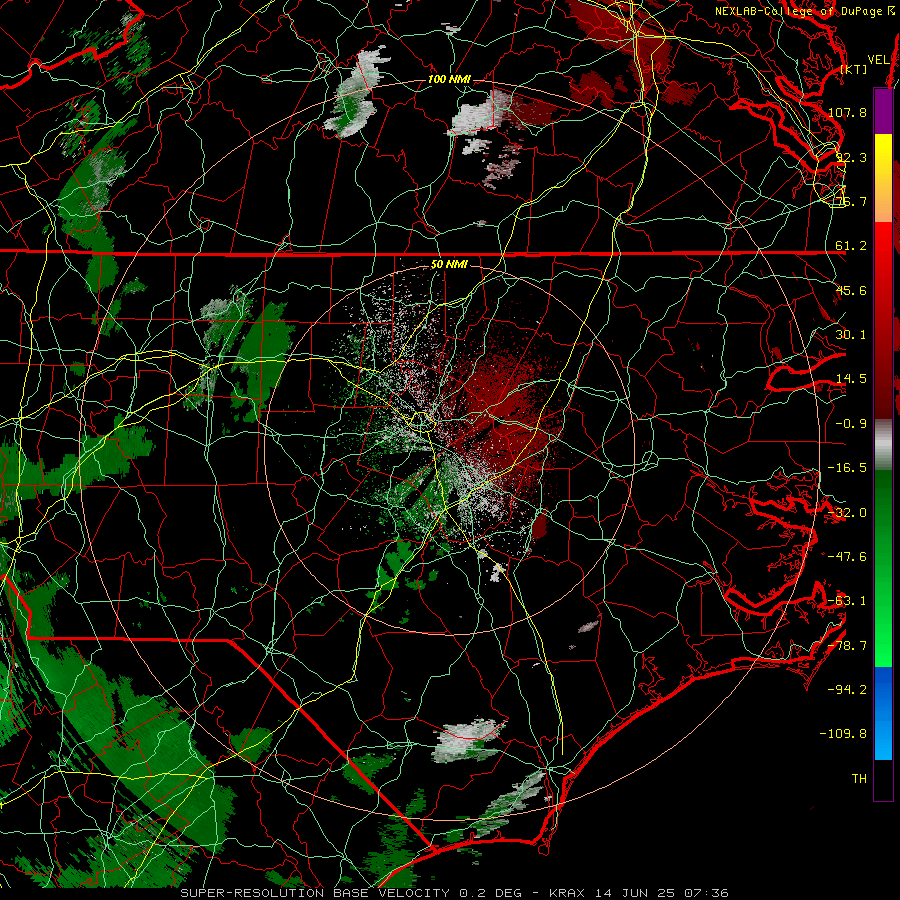The height and width of the screenshot is (900, 900).
Task: Click the [KT] units label
Action: coord(854,69)
